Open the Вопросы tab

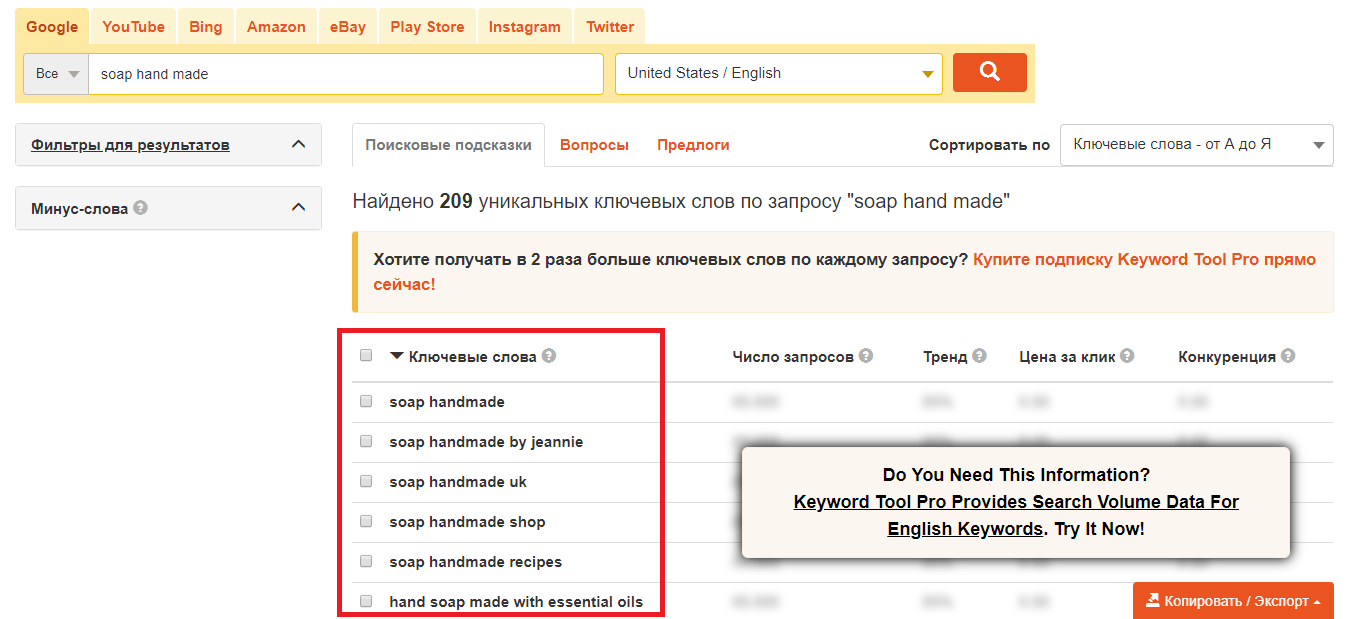click(594, 145)
